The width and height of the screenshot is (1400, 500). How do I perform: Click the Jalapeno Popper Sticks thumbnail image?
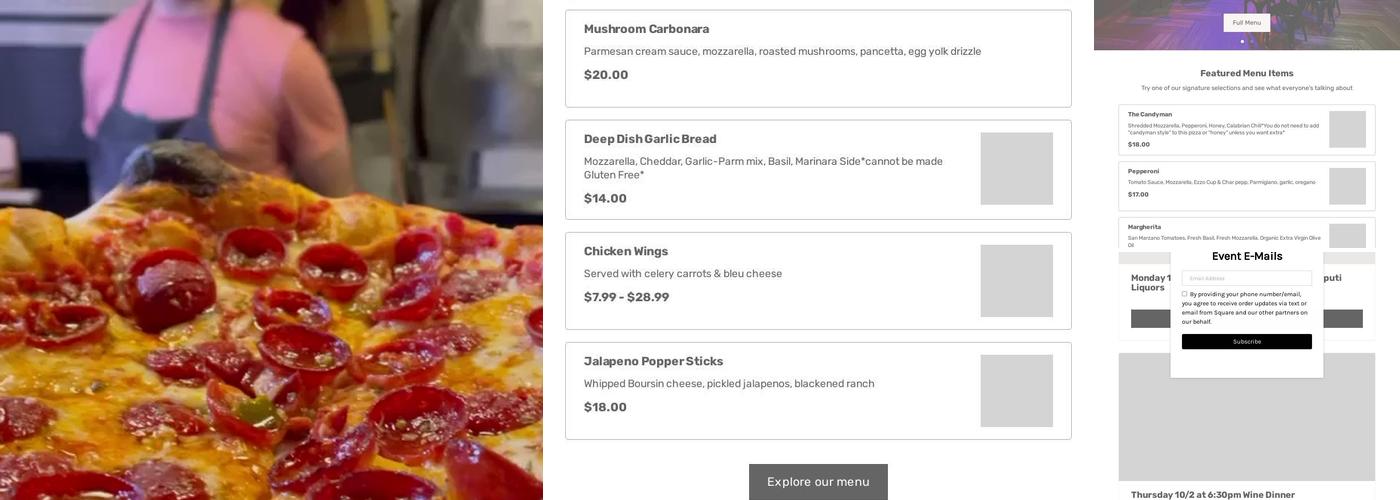pos(1016,391)
